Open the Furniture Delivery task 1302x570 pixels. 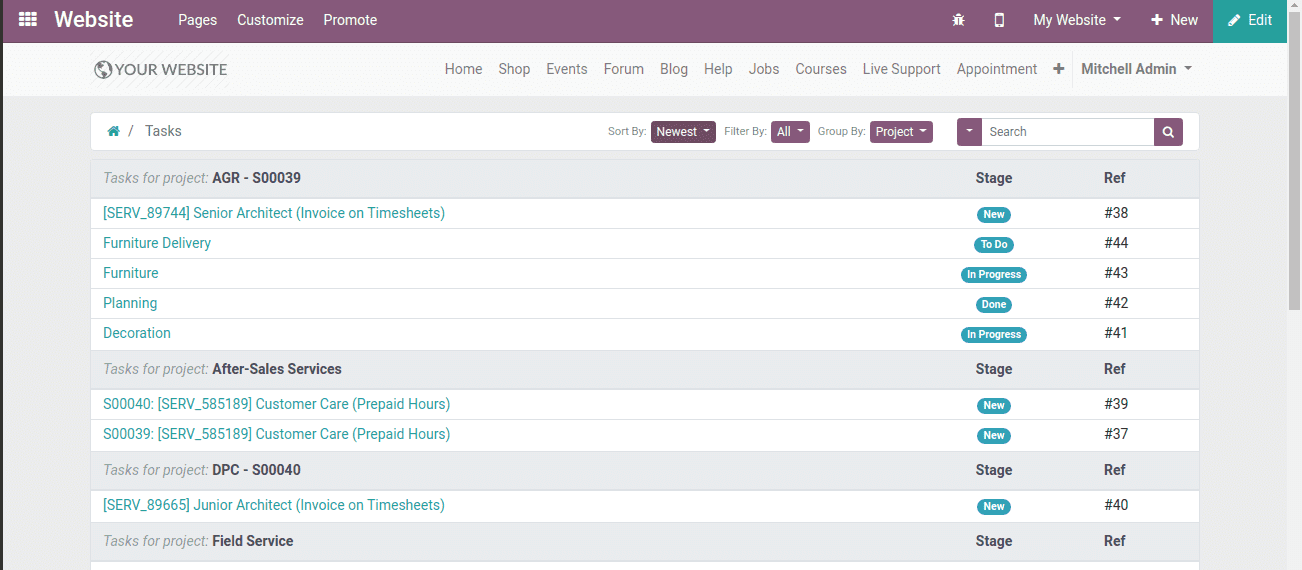(157, 243)
